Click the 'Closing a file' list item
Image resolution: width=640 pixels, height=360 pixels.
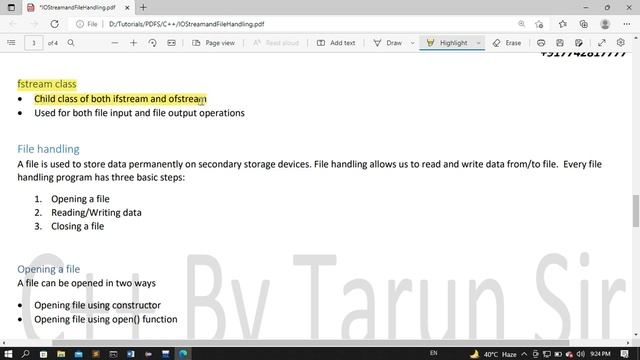coord(78,227)
